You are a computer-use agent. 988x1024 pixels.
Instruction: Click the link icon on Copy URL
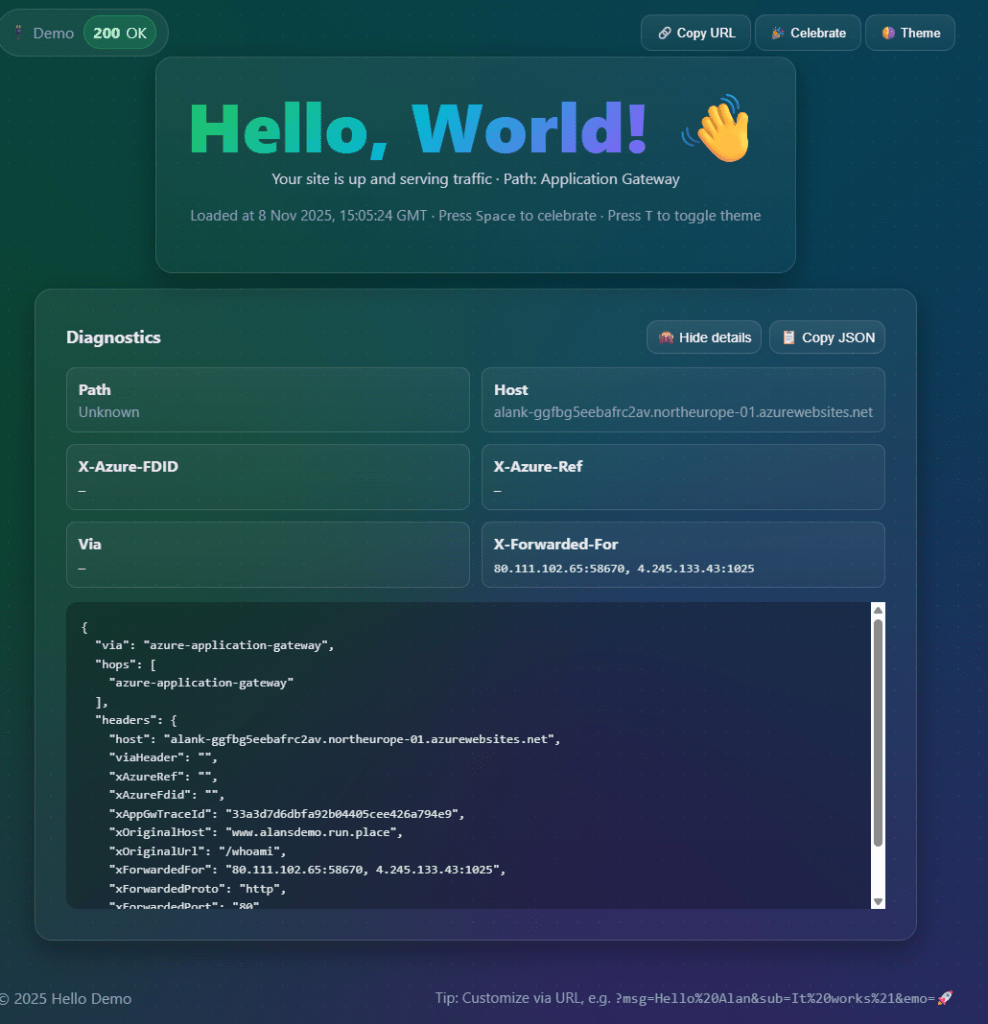point(665,33)
